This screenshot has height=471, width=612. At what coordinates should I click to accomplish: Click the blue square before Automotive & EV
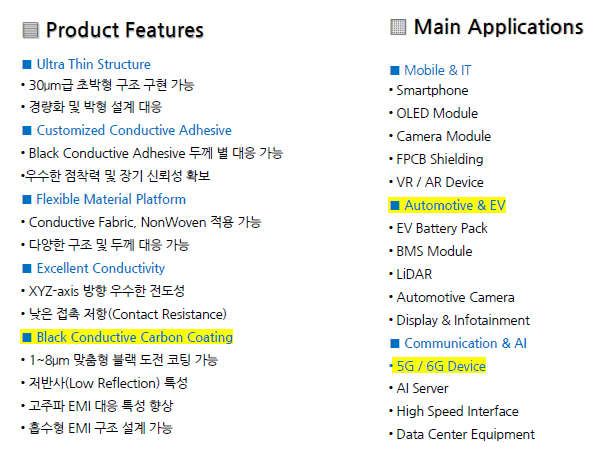(x=395, y=206)
